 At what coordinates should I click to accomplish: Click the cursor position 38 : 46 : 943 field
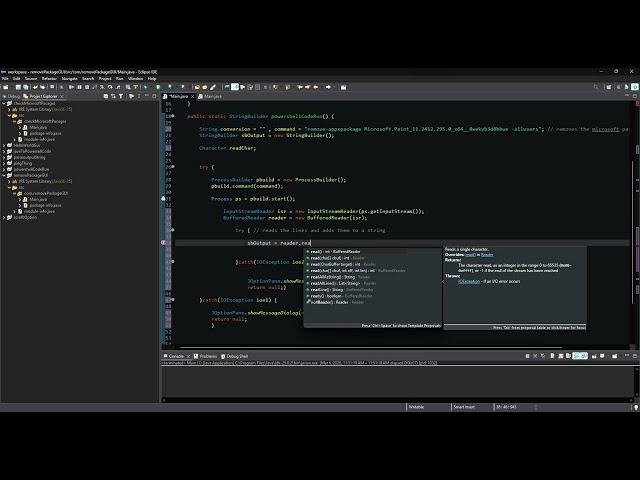(506, 407)
